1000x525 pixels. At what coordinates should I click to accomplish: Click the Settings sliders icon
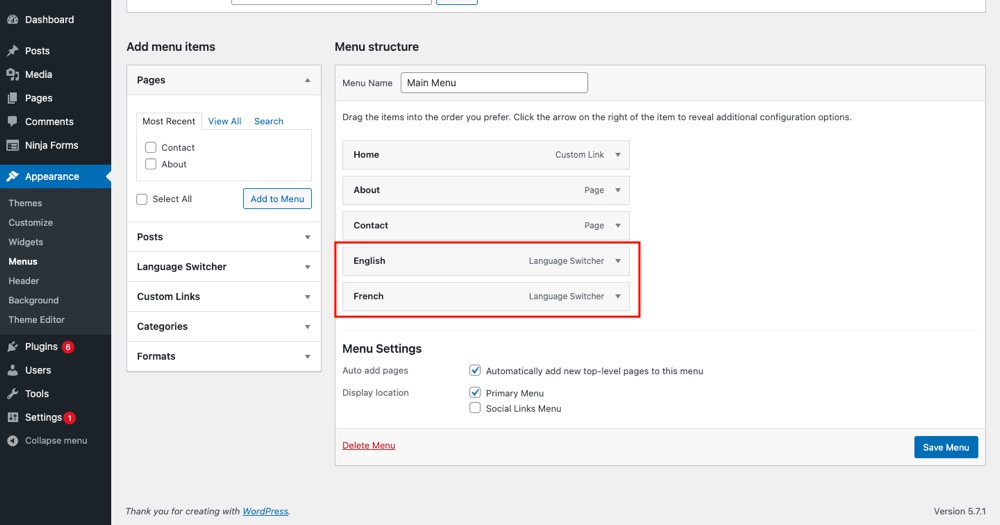tap(12, 417)
